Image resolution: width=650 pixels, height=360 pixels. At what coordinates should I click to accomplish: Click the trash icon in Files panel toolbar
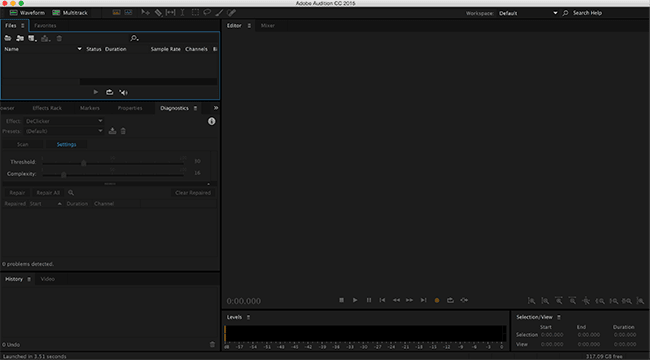[59, 38]
